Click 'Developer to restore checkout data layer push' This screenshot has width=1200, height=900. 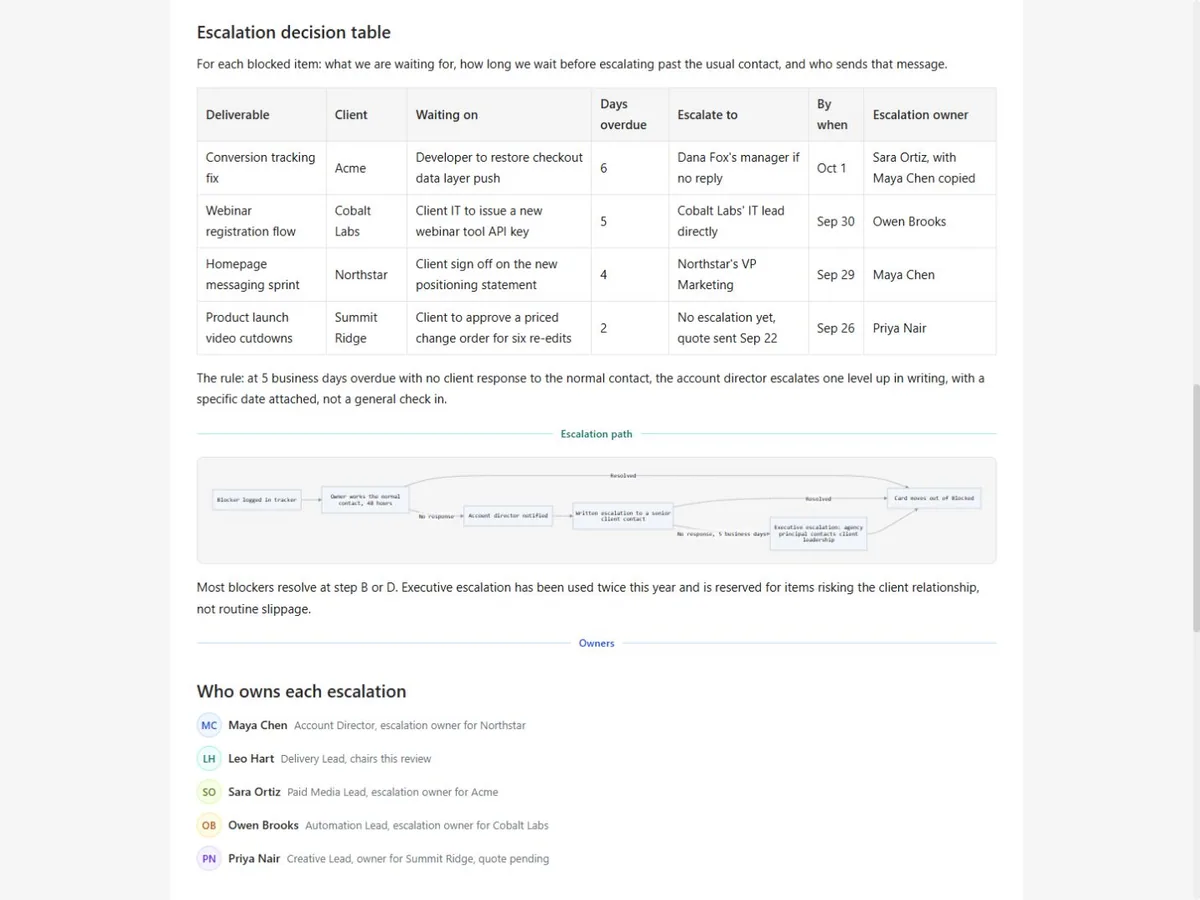tap(499, 168)
